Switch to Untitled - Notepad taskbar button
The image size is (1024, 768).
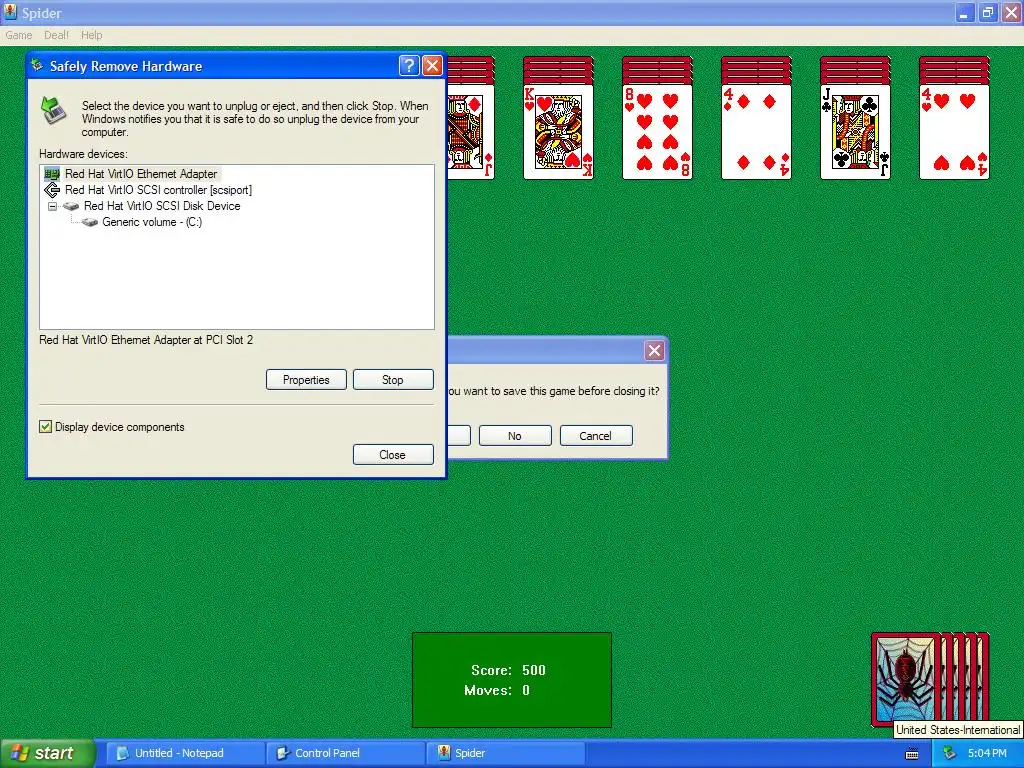[185, 753]
